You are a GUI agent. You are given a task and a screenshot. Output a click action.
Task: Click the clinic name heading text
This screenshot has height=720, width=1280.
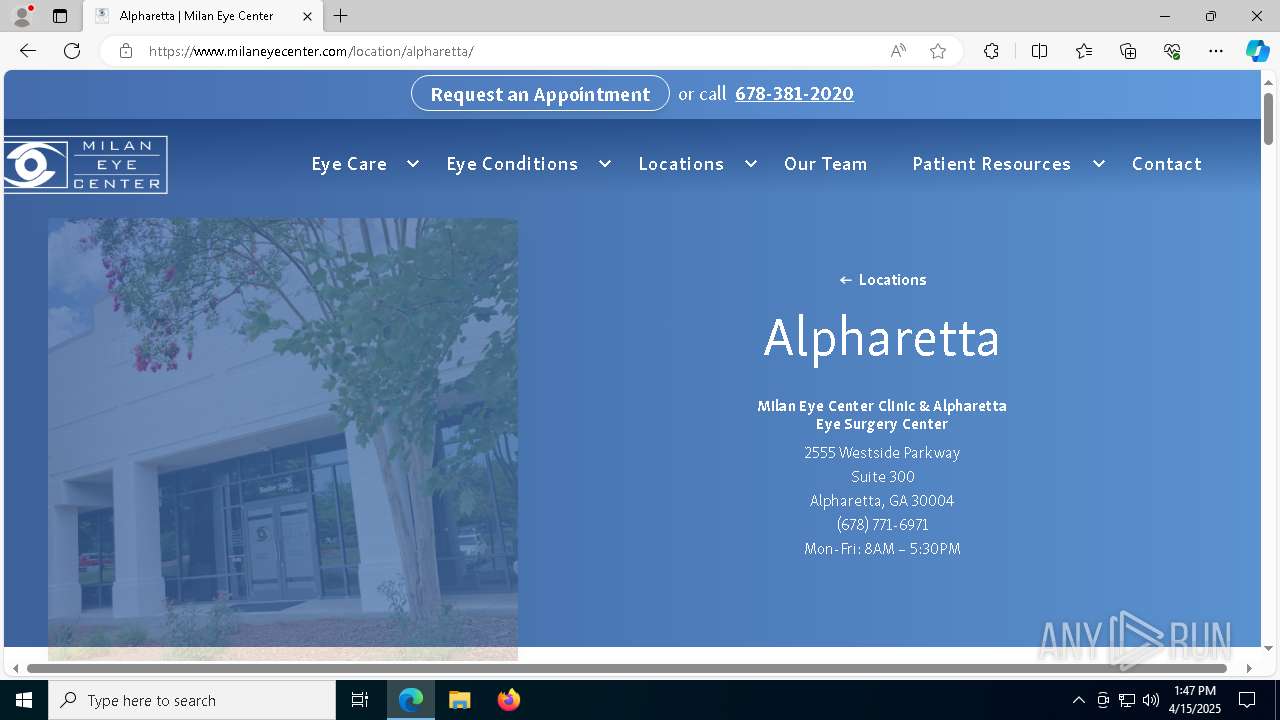coord(882,414)
